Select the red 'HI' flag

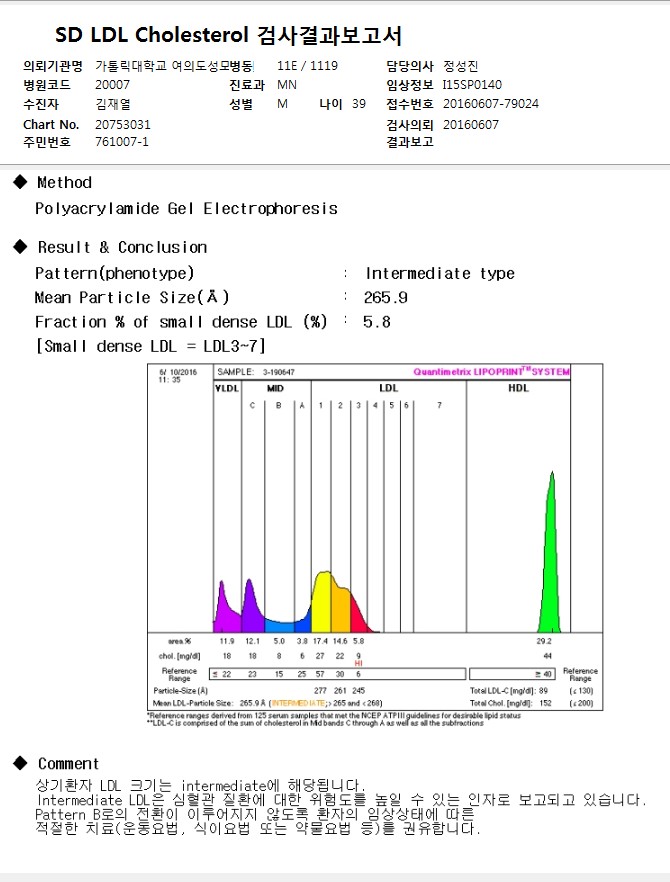(358, 664)
